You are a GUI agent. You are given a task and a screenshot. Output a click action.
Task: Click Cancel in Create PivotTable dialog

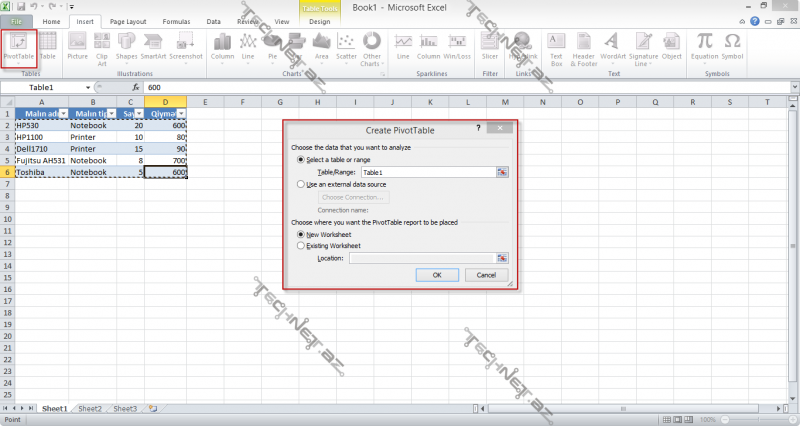pyautogui.click(x=486, y=275)
